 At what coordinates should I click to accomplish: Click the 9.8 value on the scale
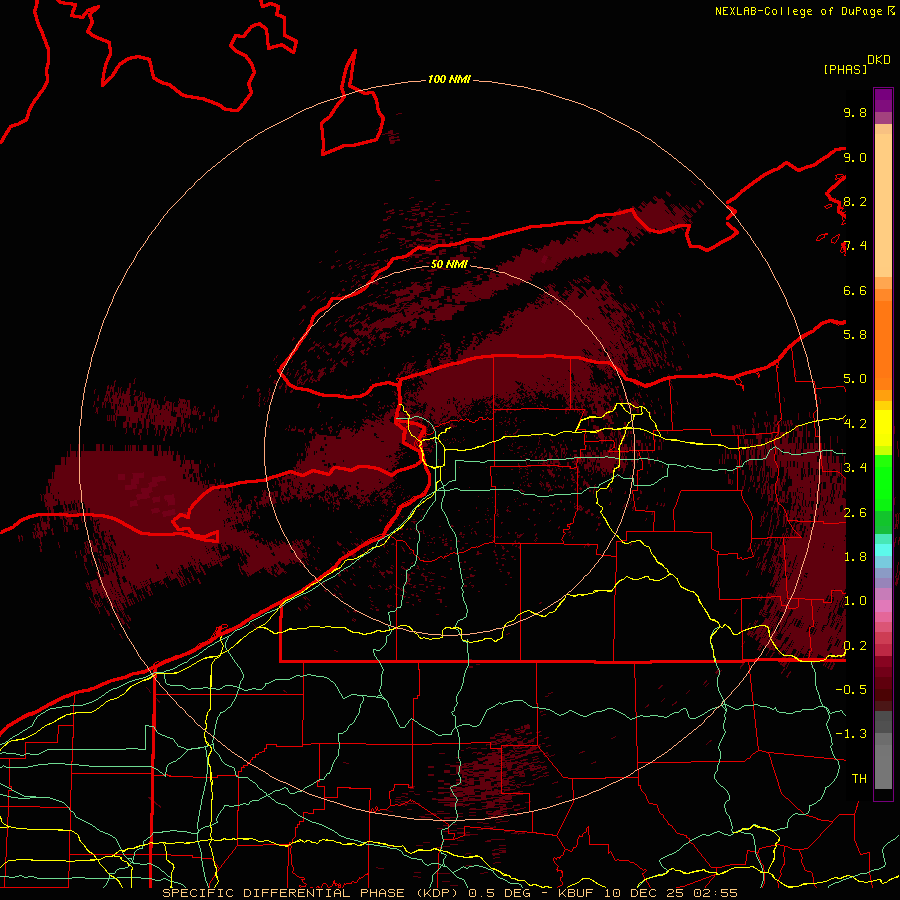[855, 112]
